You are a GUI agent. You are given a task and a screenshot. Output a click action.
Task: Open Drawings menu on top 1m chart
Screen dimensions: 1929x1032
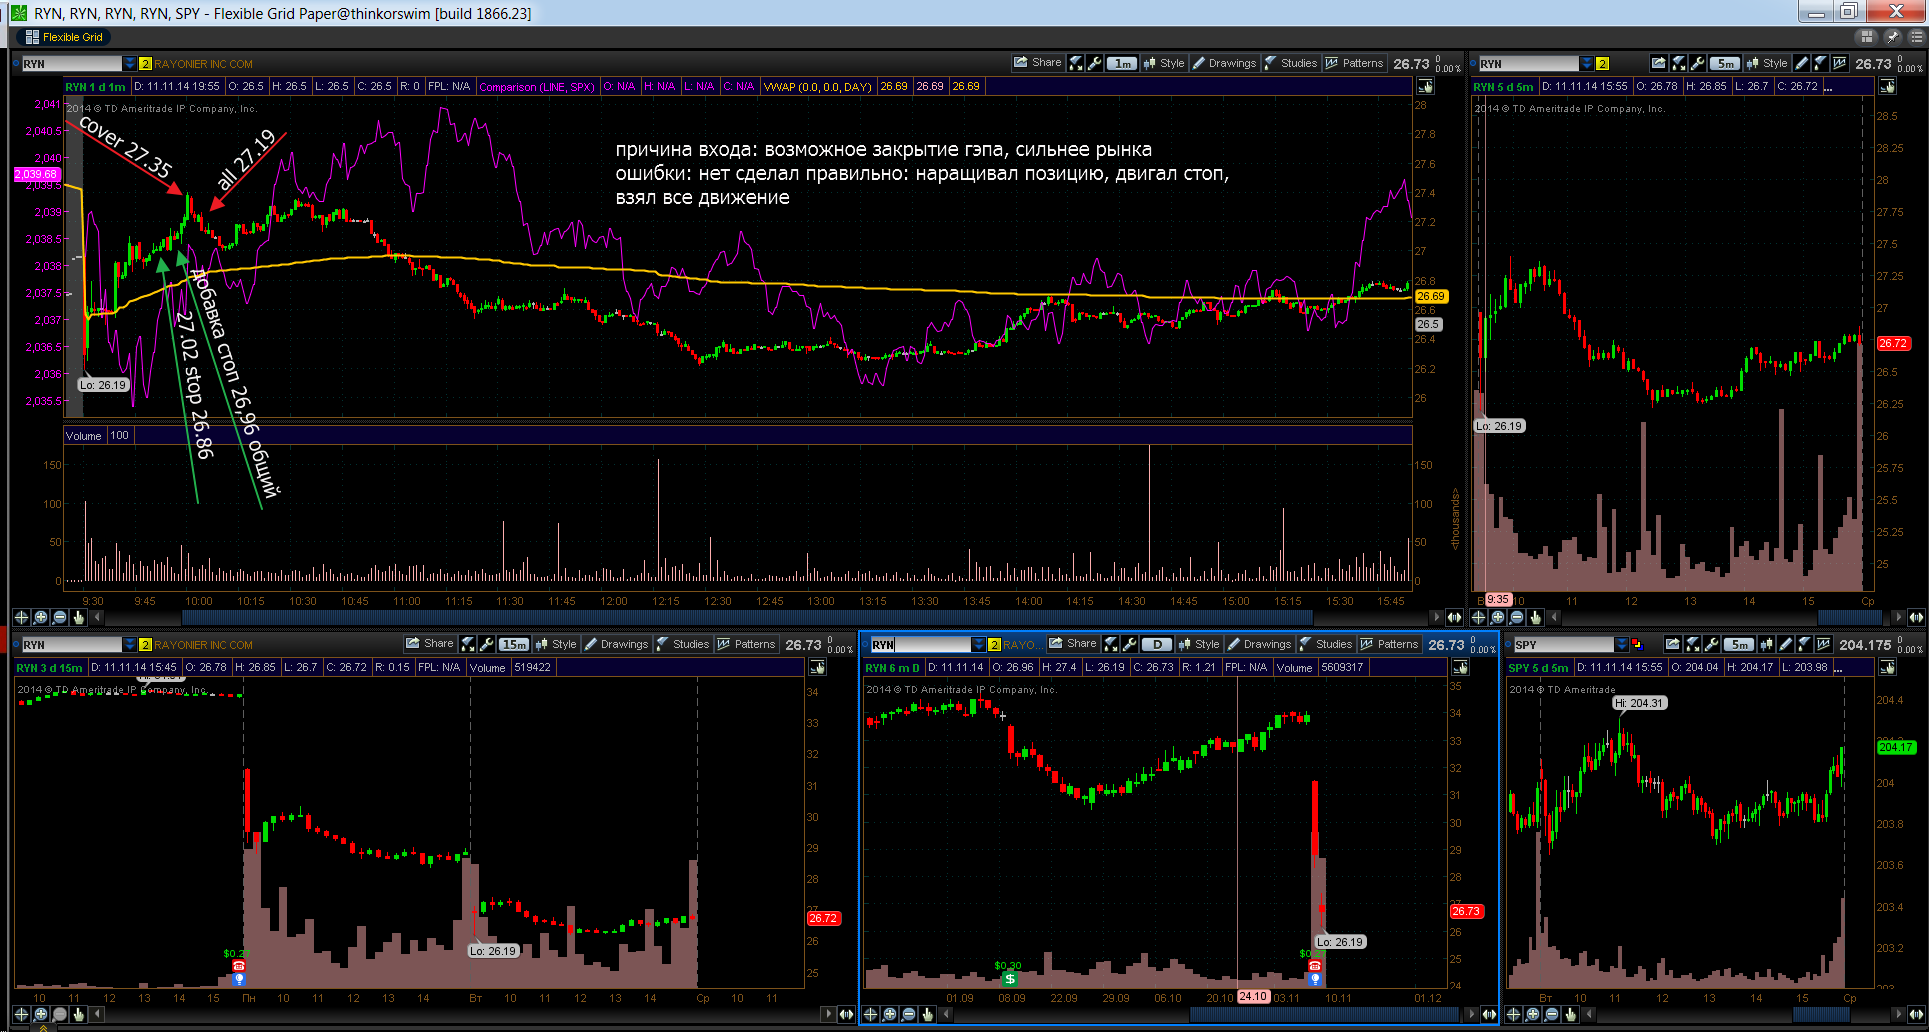1223,63
